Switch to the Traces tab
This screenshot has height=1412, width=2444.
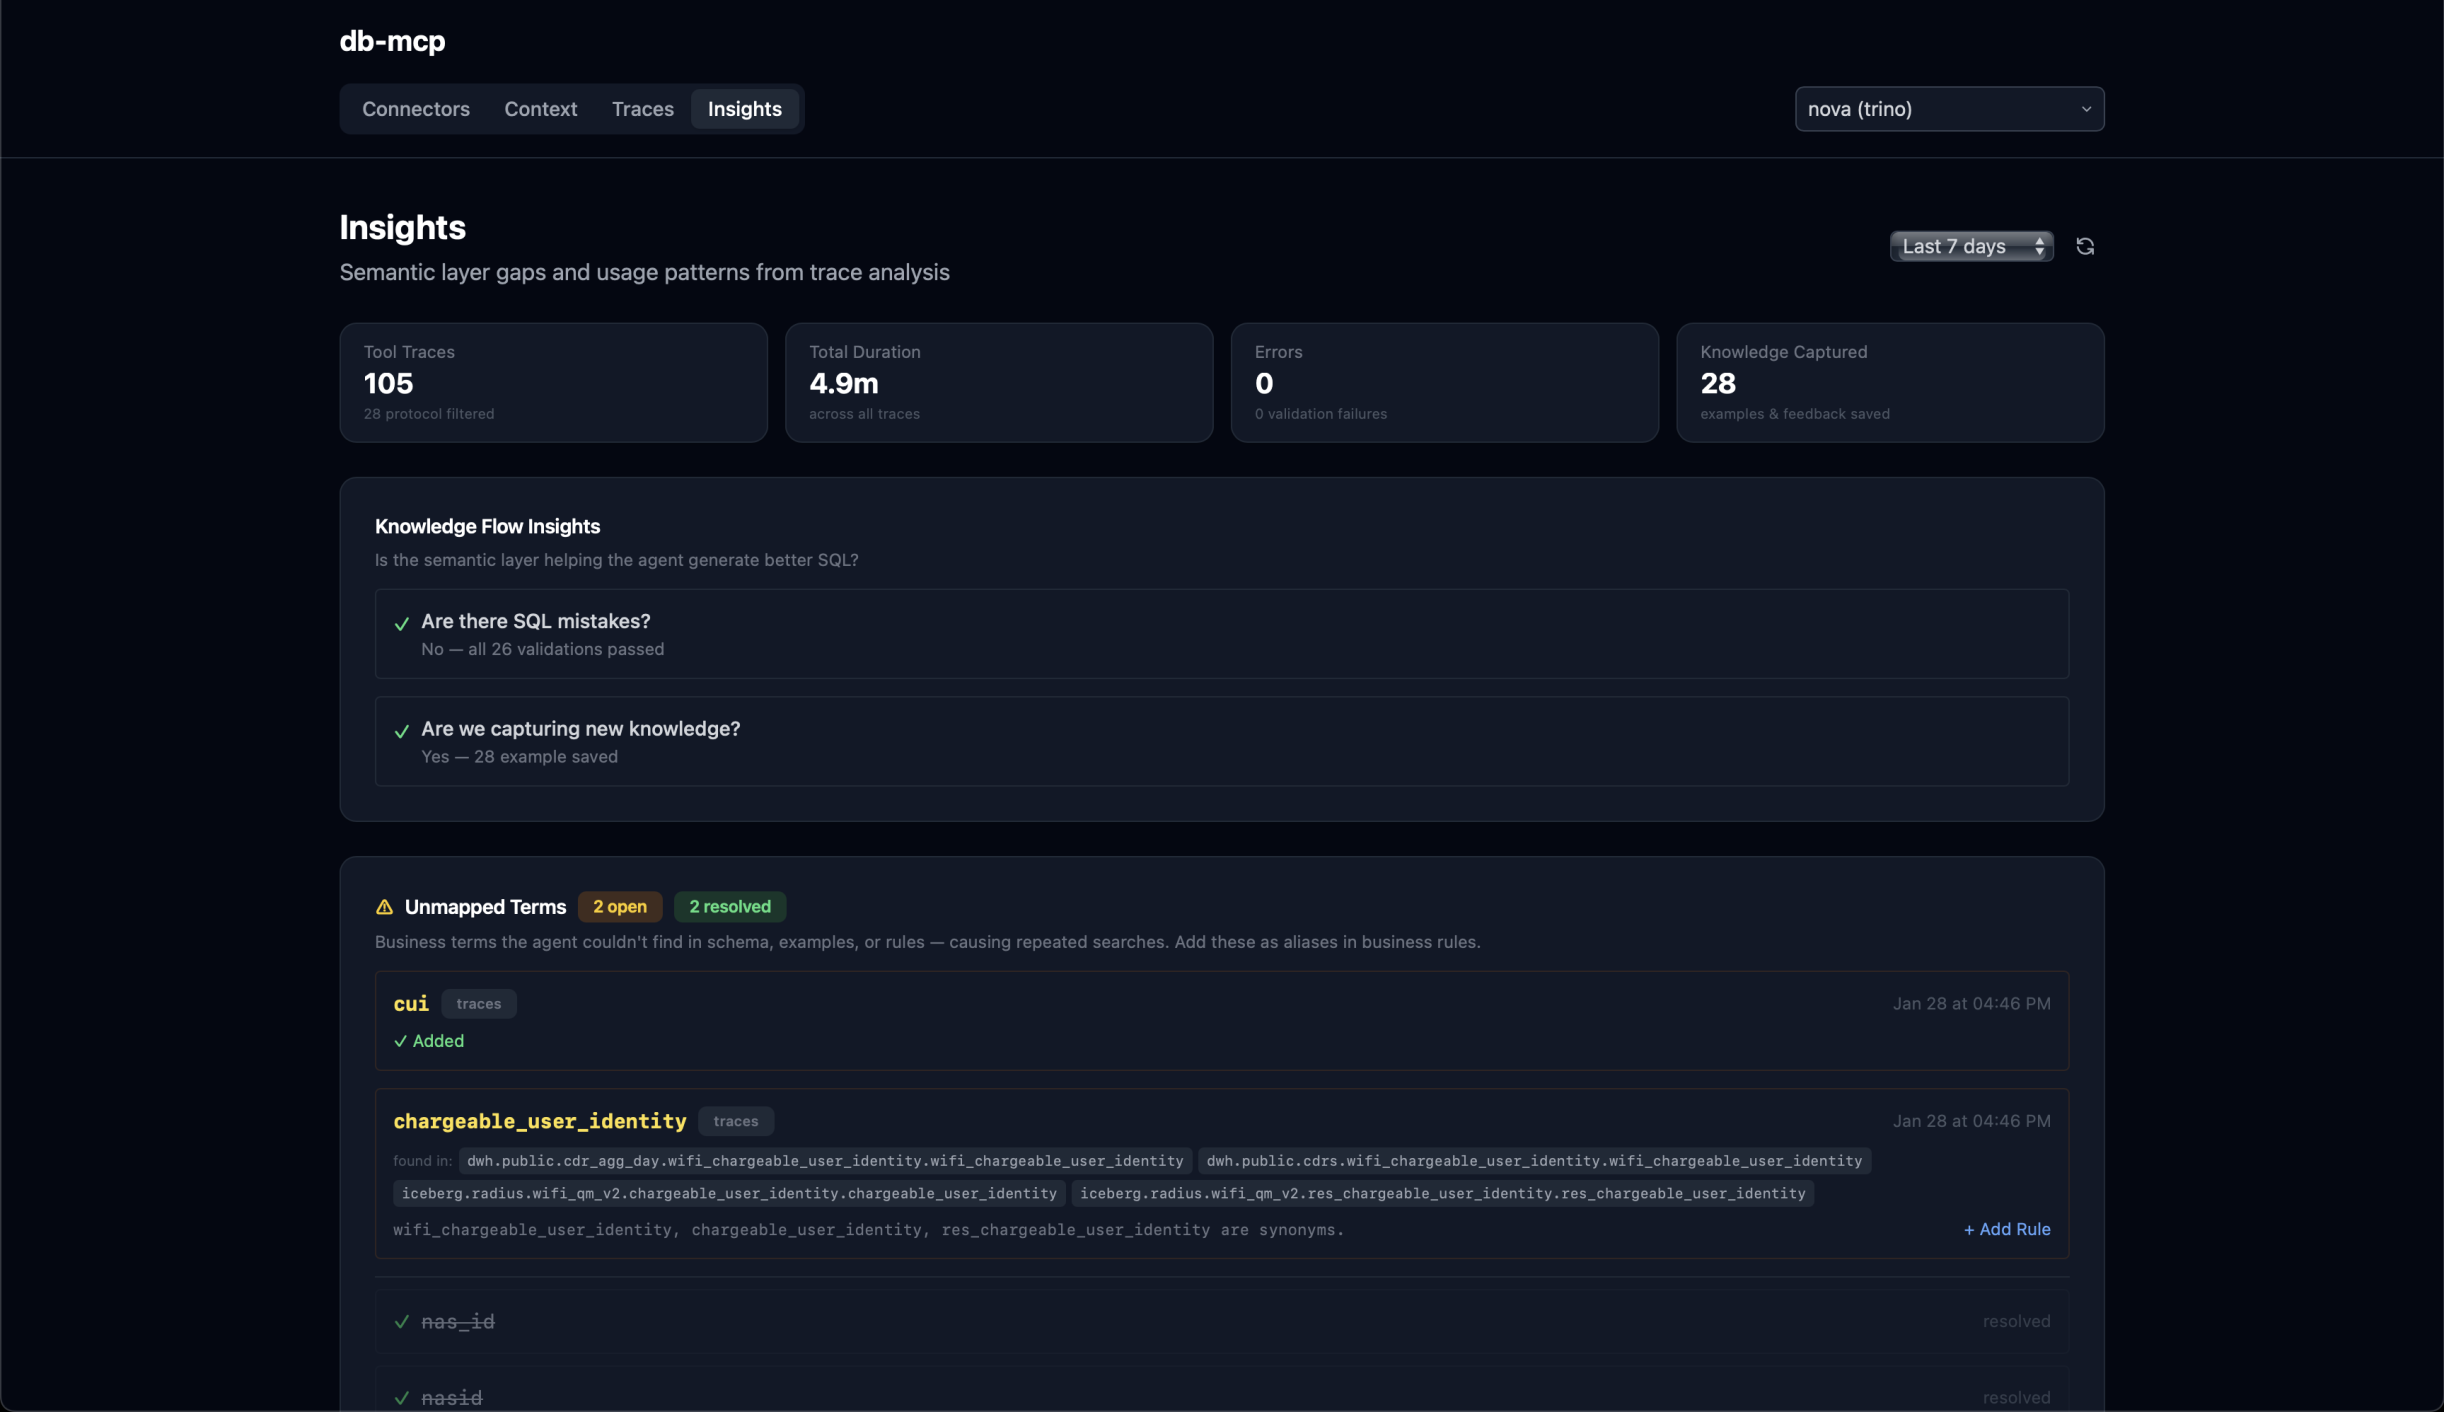tap(641, 109)
